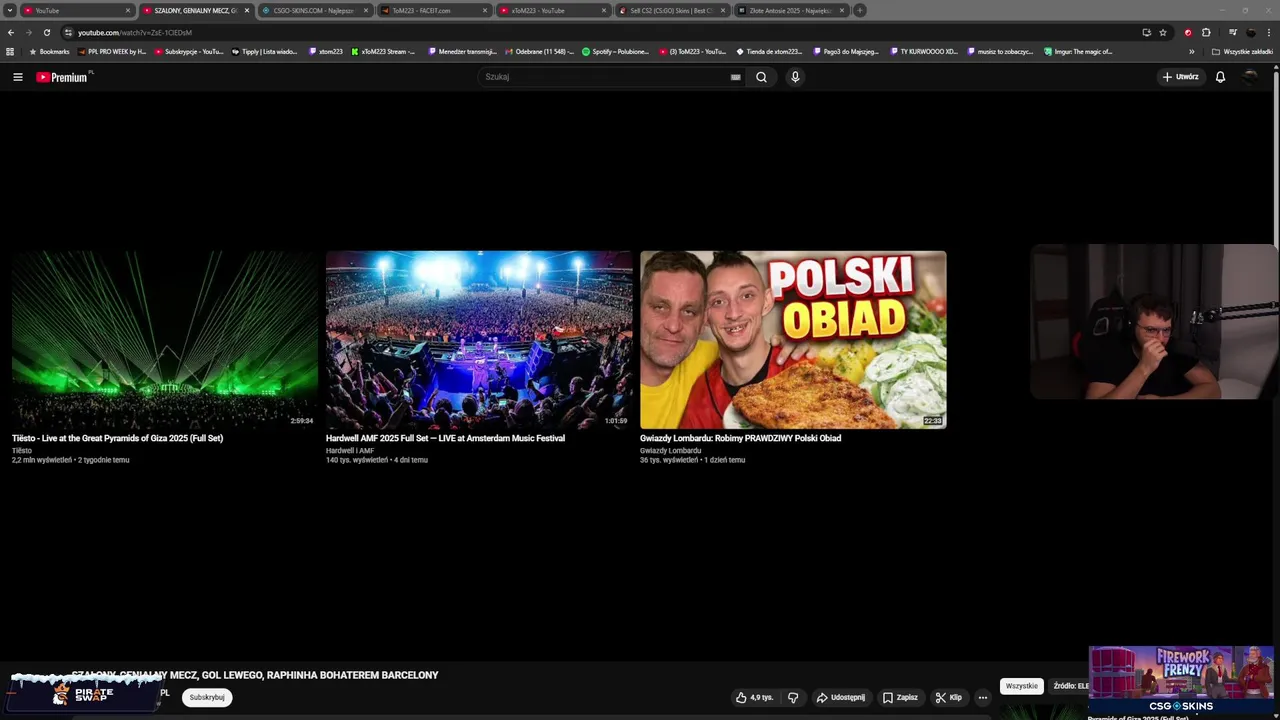
Task: Click the search magnifier button
Action: [761, 77]
